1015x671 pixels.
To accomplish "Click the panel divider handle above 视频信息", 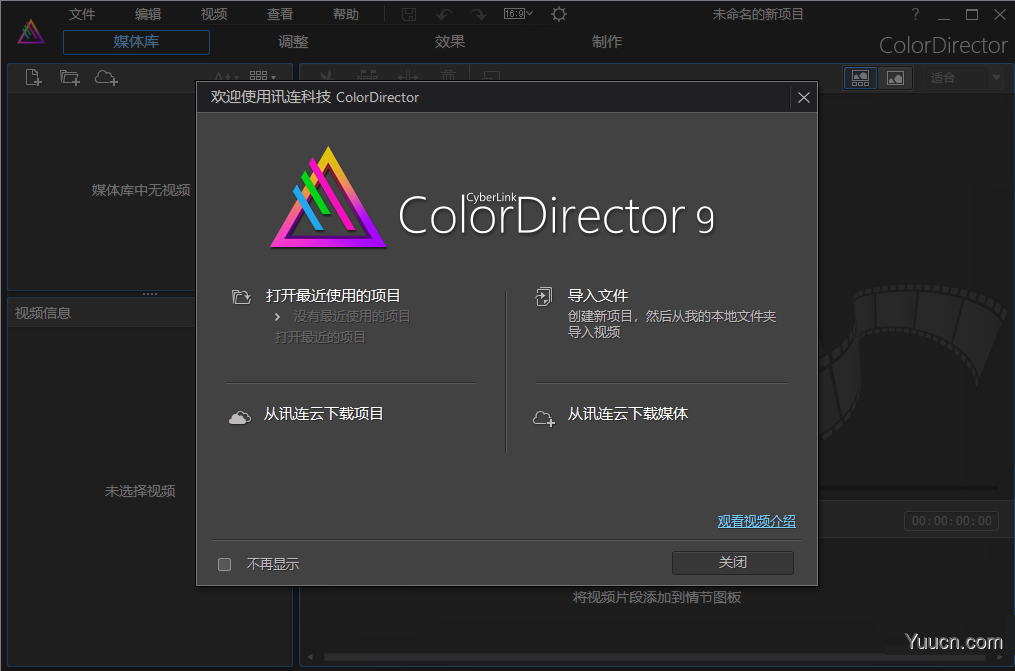I will coord(150,294).
